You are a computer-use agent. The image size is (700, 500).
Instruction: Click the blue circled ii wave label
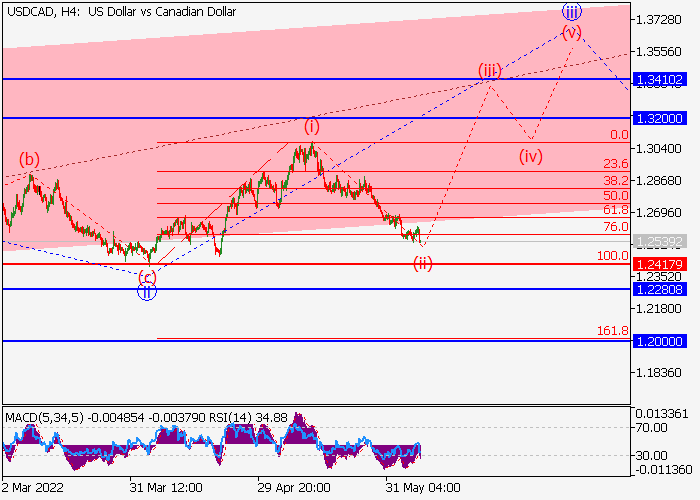(147, 292)
